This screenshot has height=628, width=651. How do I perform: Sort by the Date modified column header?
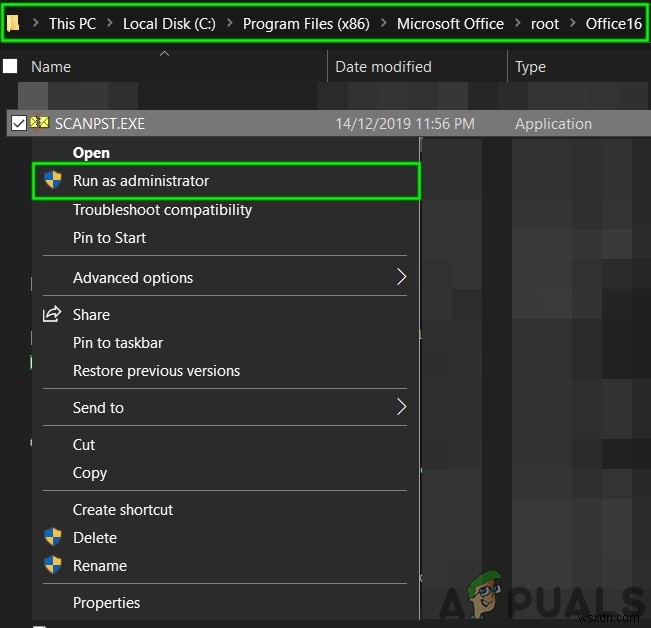pos(383,66)
